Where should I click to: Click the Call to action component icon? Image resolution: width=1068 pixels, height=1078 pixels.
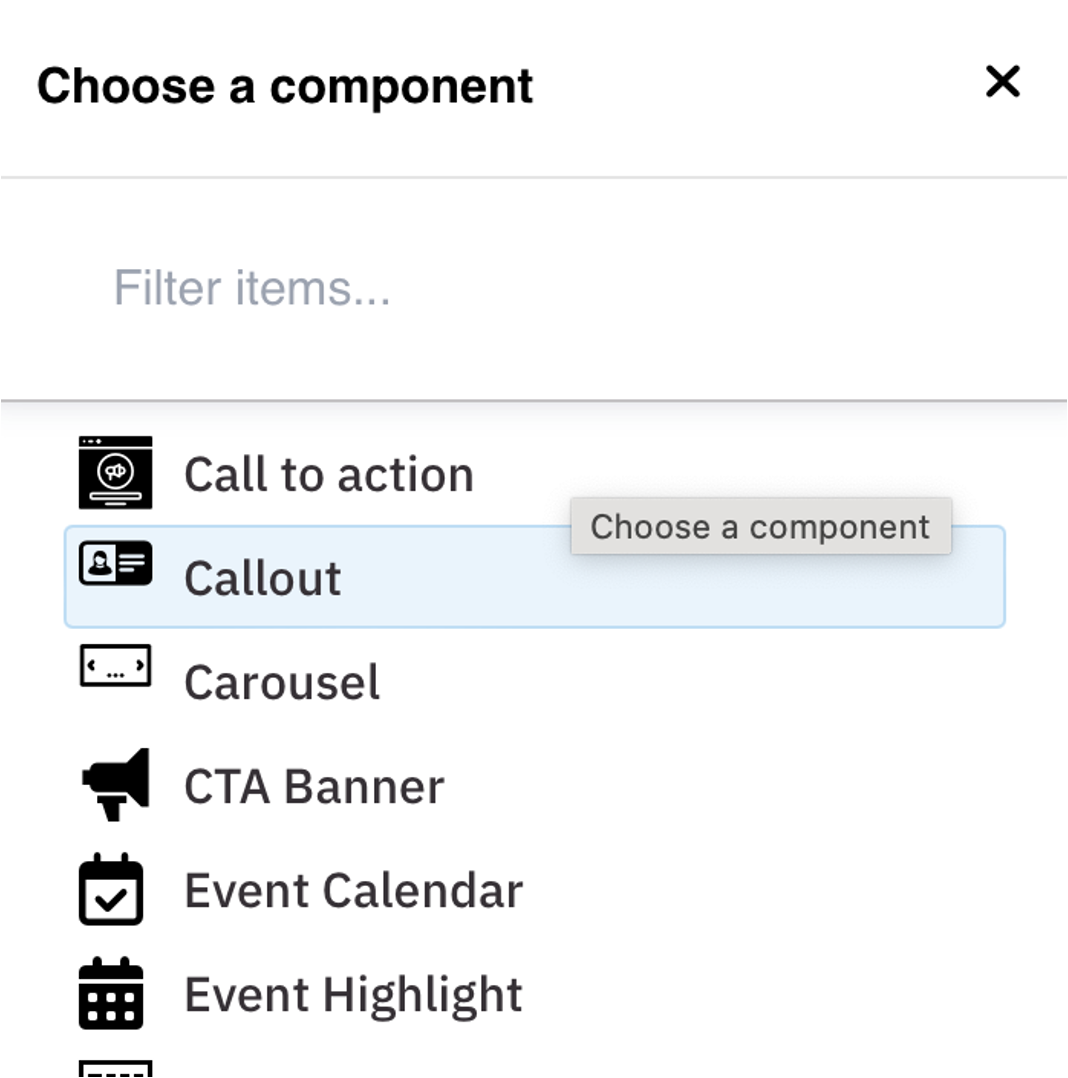[115, 473]
